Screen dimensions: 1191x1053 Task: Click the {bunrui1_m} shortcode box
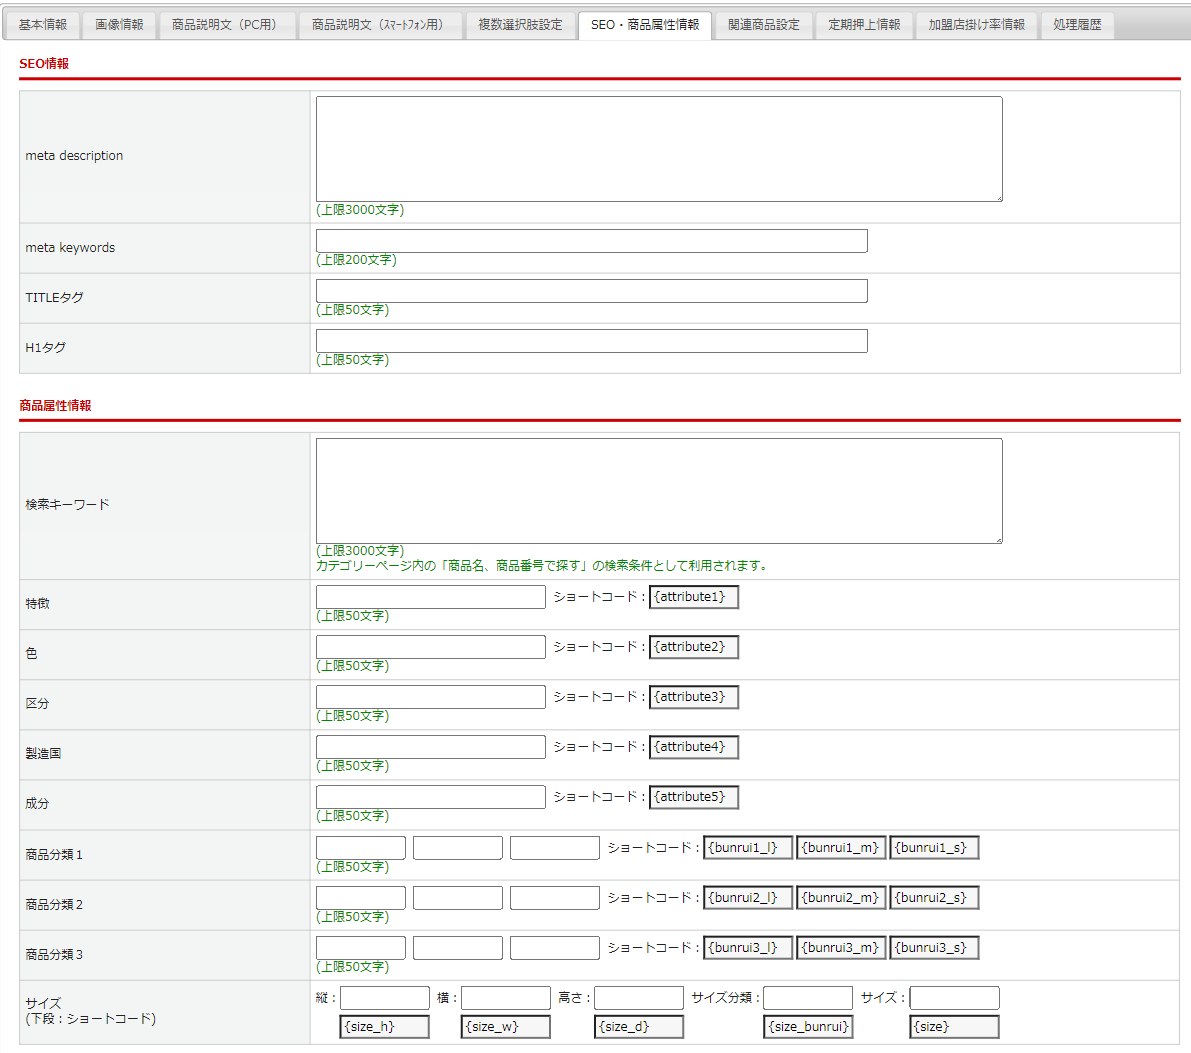840,848
